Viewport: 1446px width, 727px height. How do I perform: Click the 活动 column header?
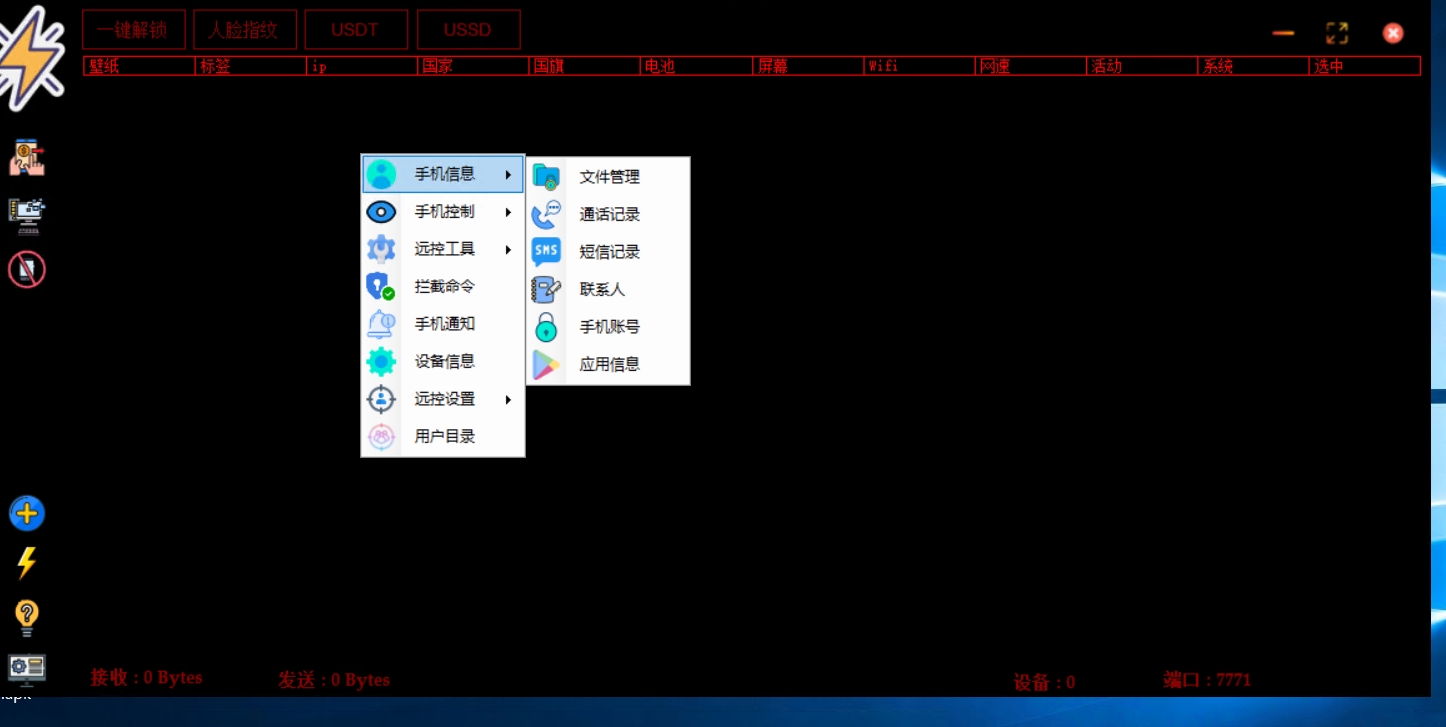tap(1141, 66)
